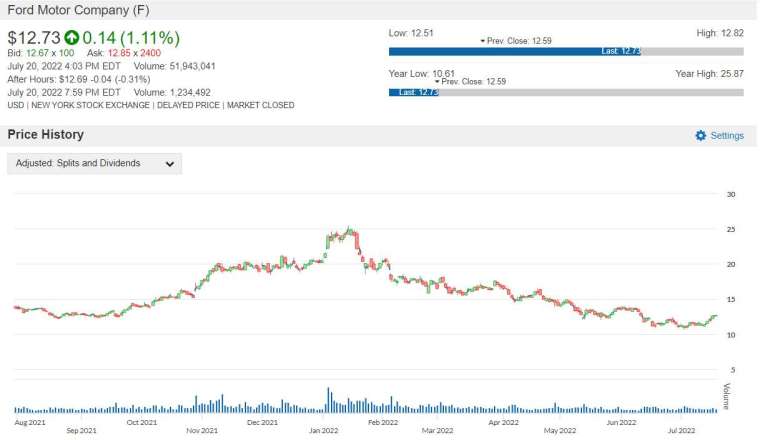Open the Adjusted: Splits and Dividends dropdown

click(95, 163)
